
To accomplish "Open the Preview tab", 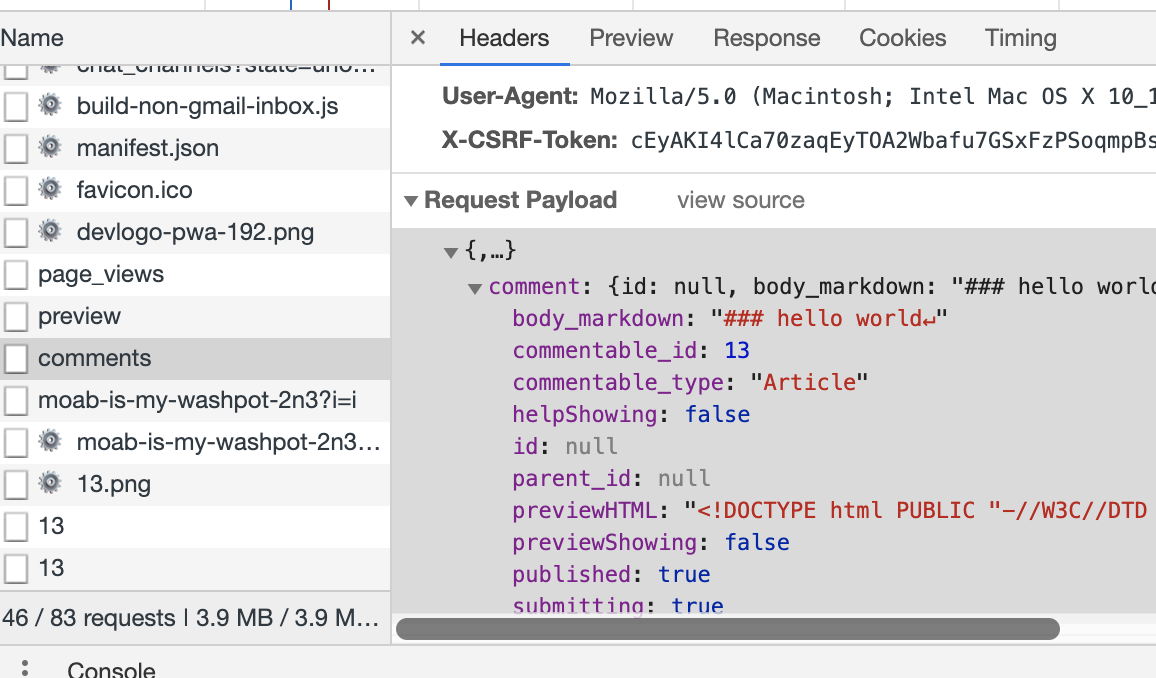I will coord(631,38).
